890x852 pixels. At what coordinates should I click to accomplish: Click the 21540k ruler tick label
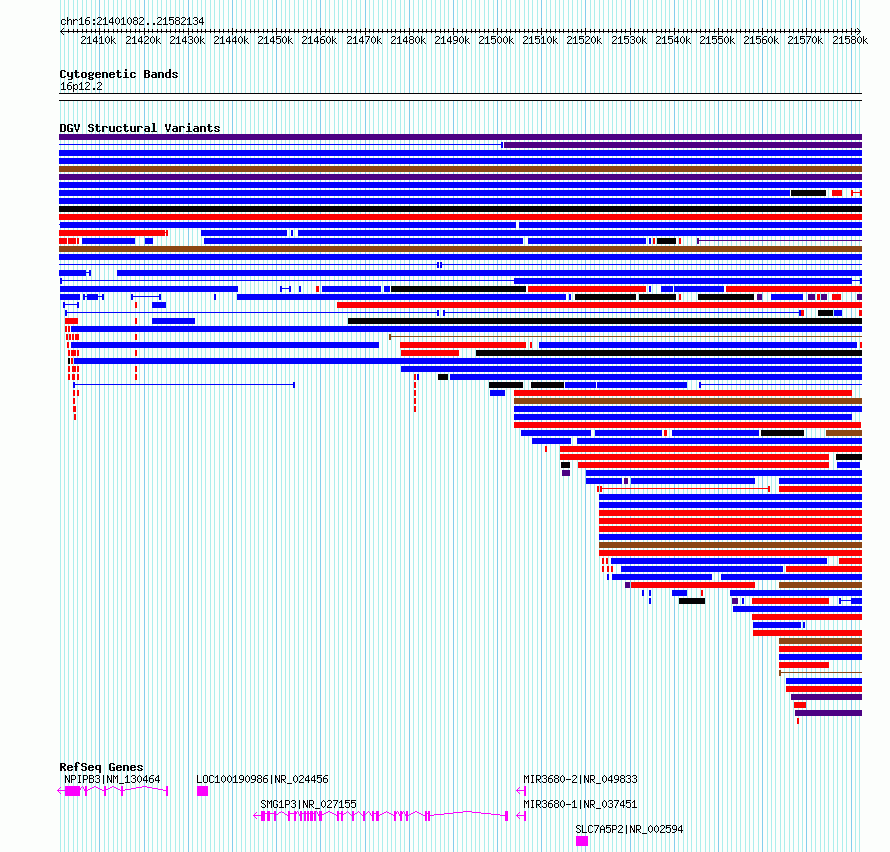click(x=673, y=40)
